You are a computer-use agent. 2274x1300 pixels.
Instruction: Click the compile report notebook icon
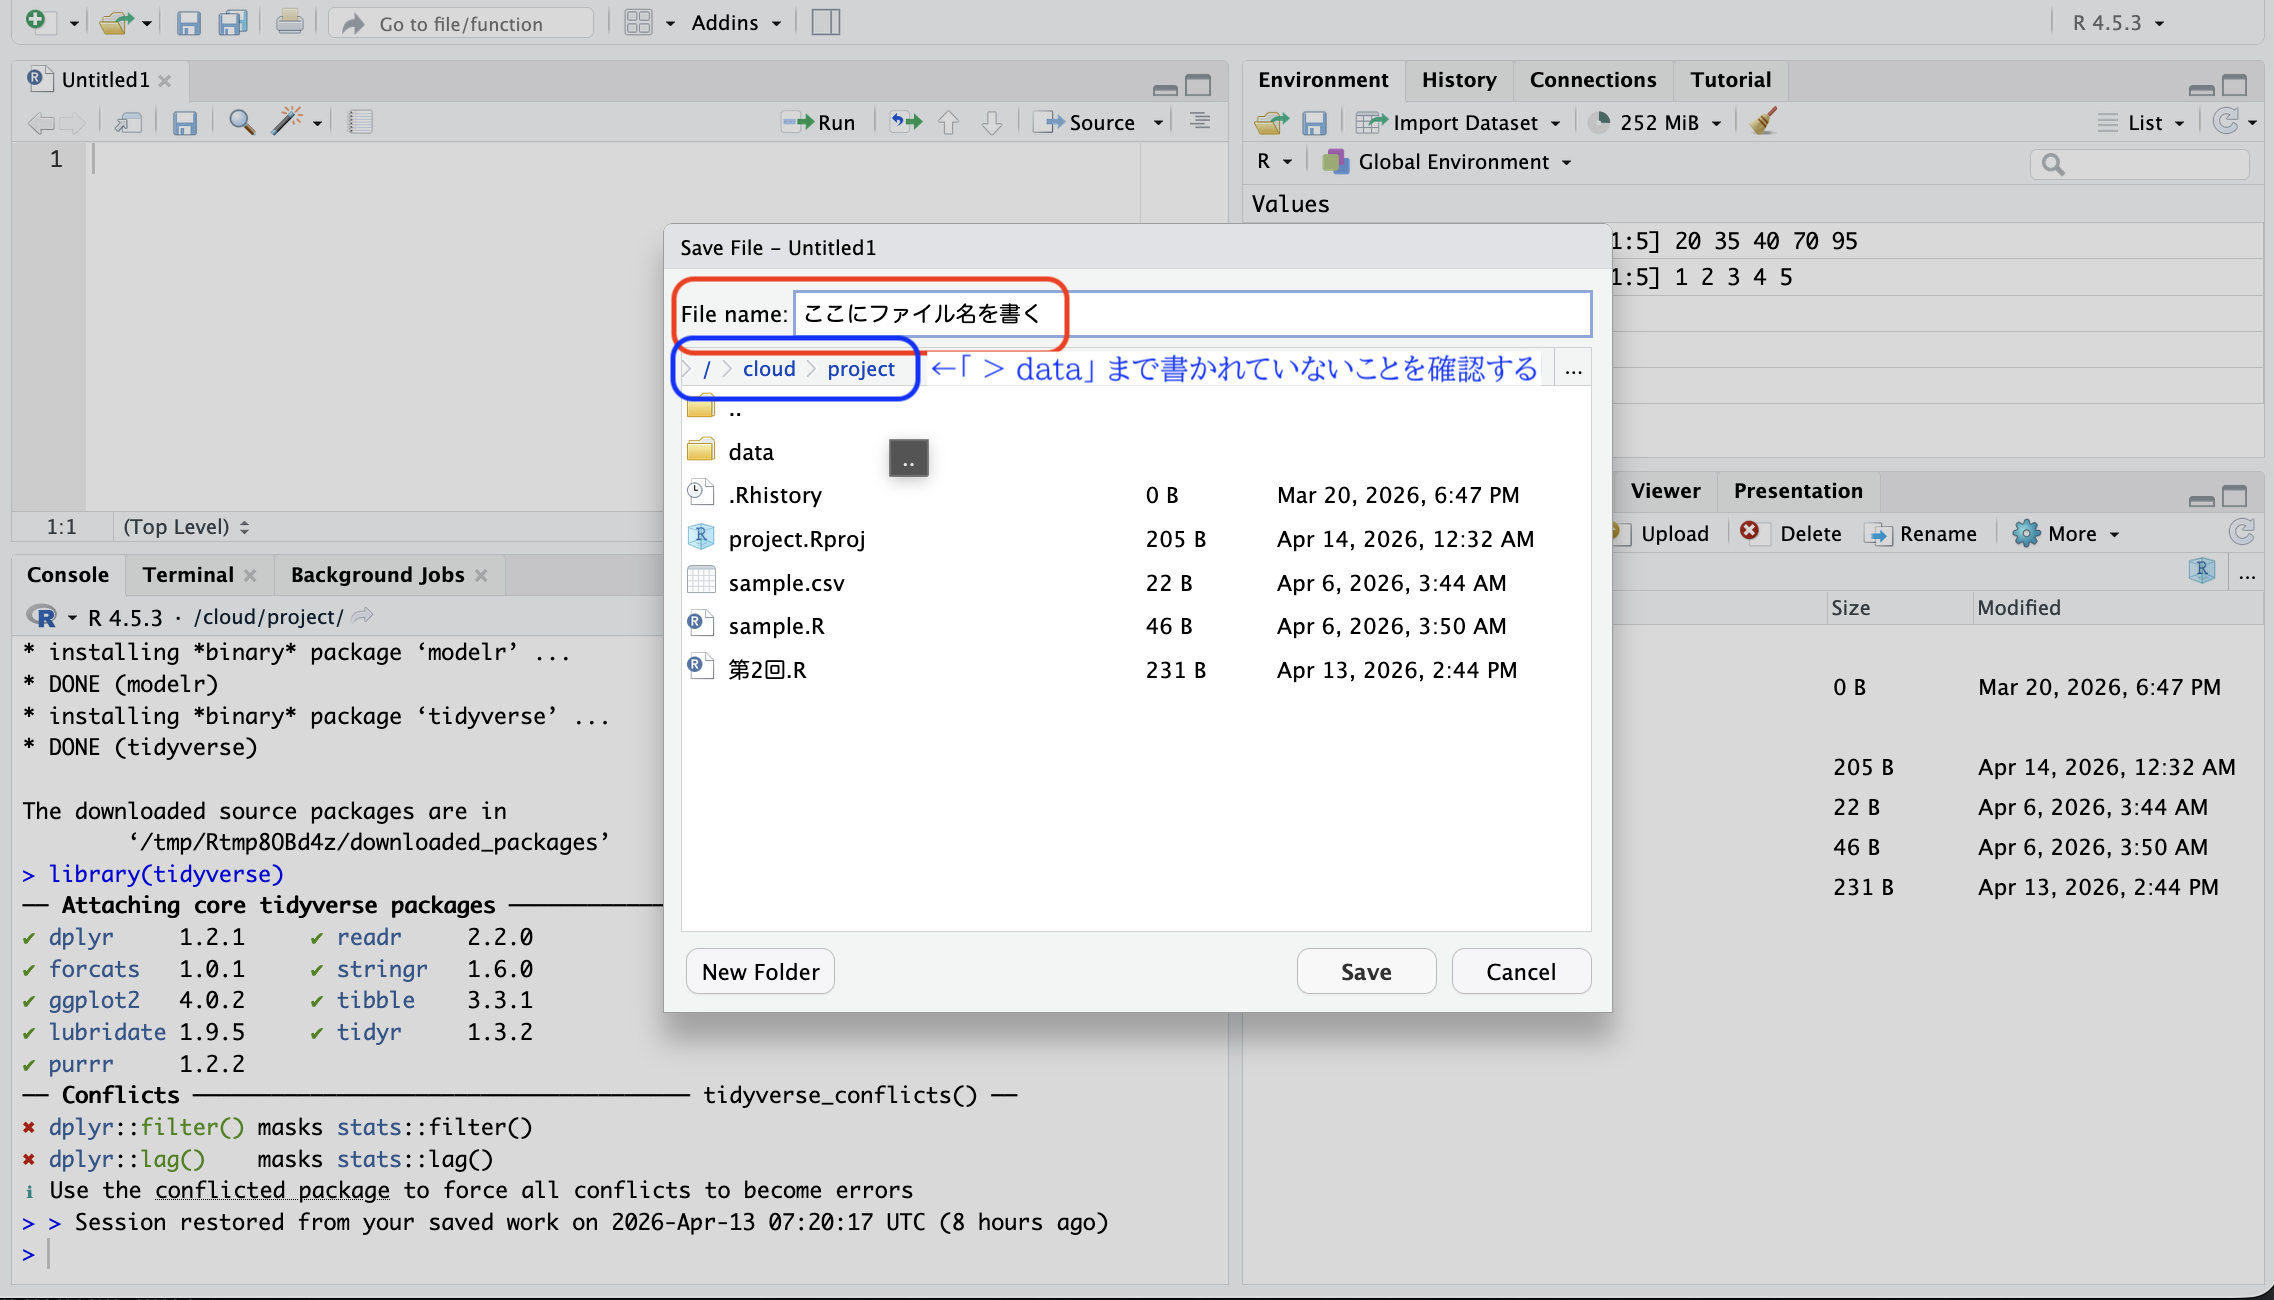click(360, 122)
